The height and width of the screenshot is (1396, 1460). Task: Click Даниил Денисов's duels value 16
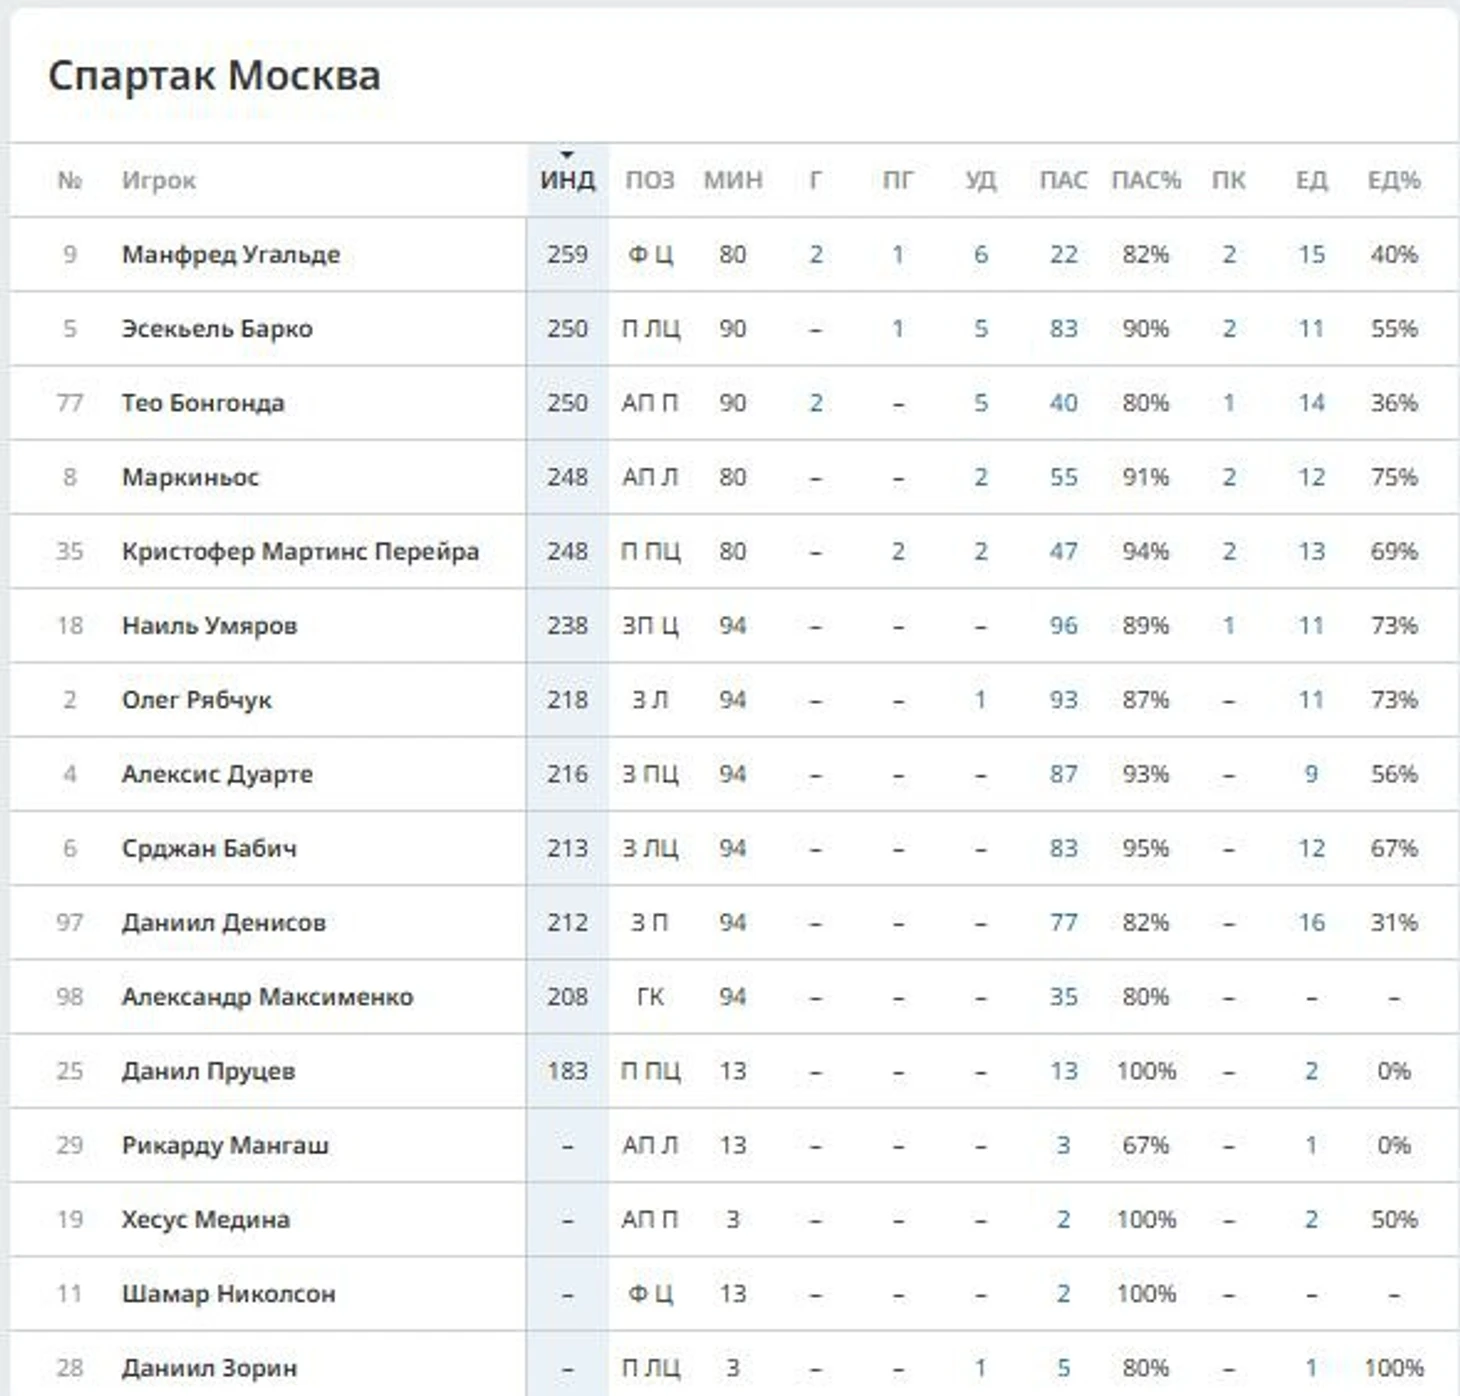(1311, 923)
